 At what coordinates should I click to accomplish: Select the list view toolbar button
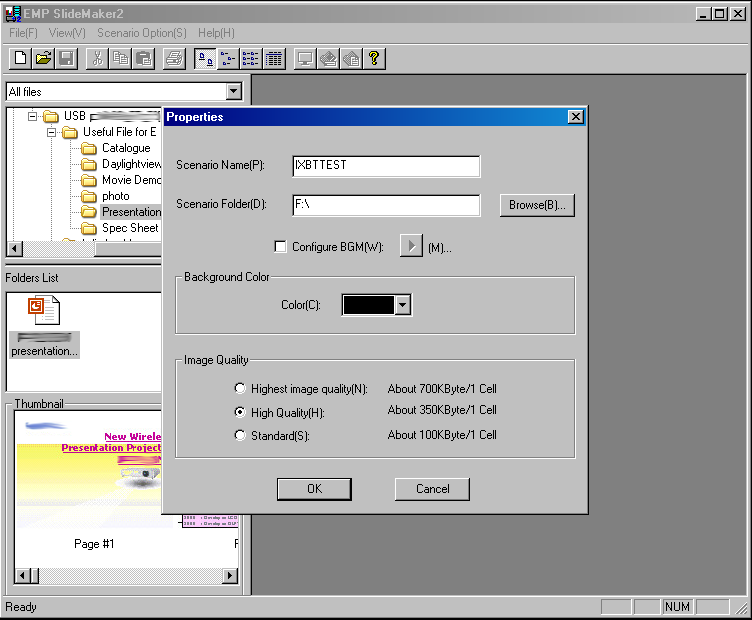click(x=251, y=59)
